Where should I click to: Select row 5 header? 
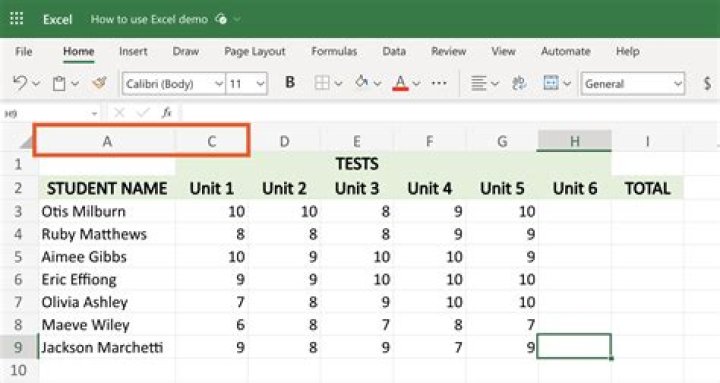point(18,256)
